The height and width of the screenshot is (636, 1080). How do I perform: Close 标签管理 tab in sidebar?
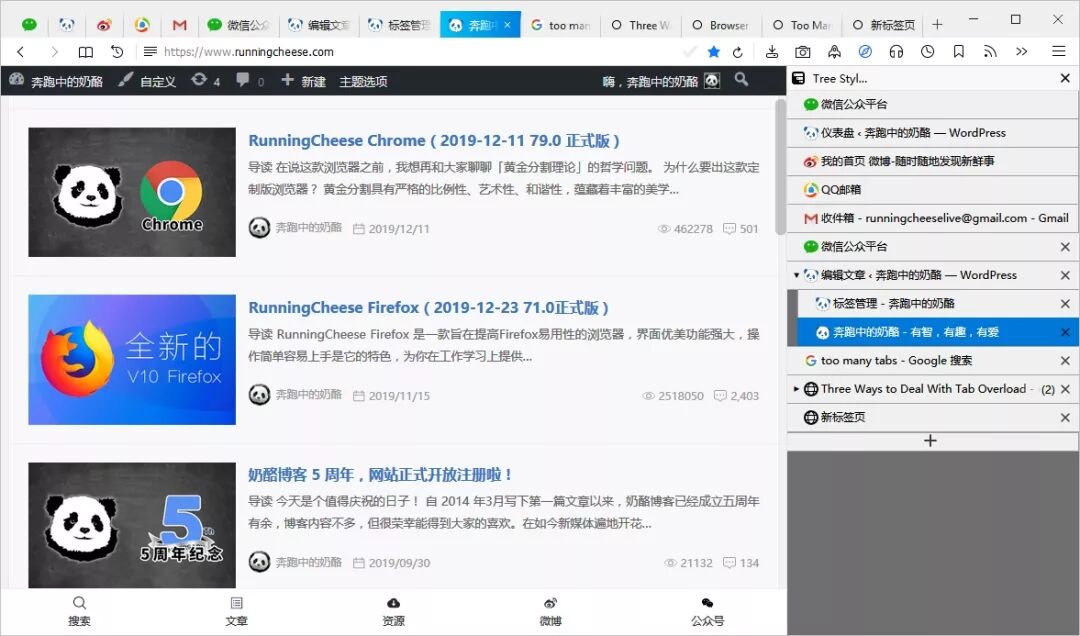coord(1065,304)
